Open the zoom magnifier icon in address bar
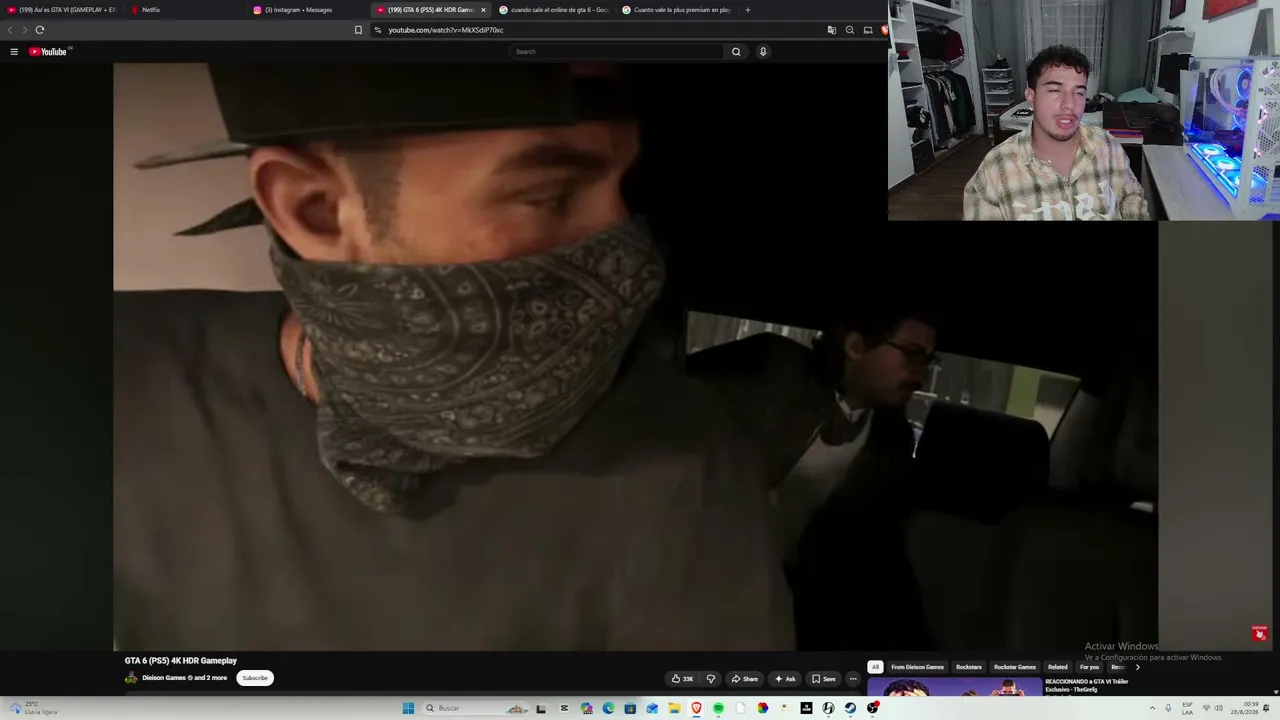1280x720 pixels. (850, 30)
